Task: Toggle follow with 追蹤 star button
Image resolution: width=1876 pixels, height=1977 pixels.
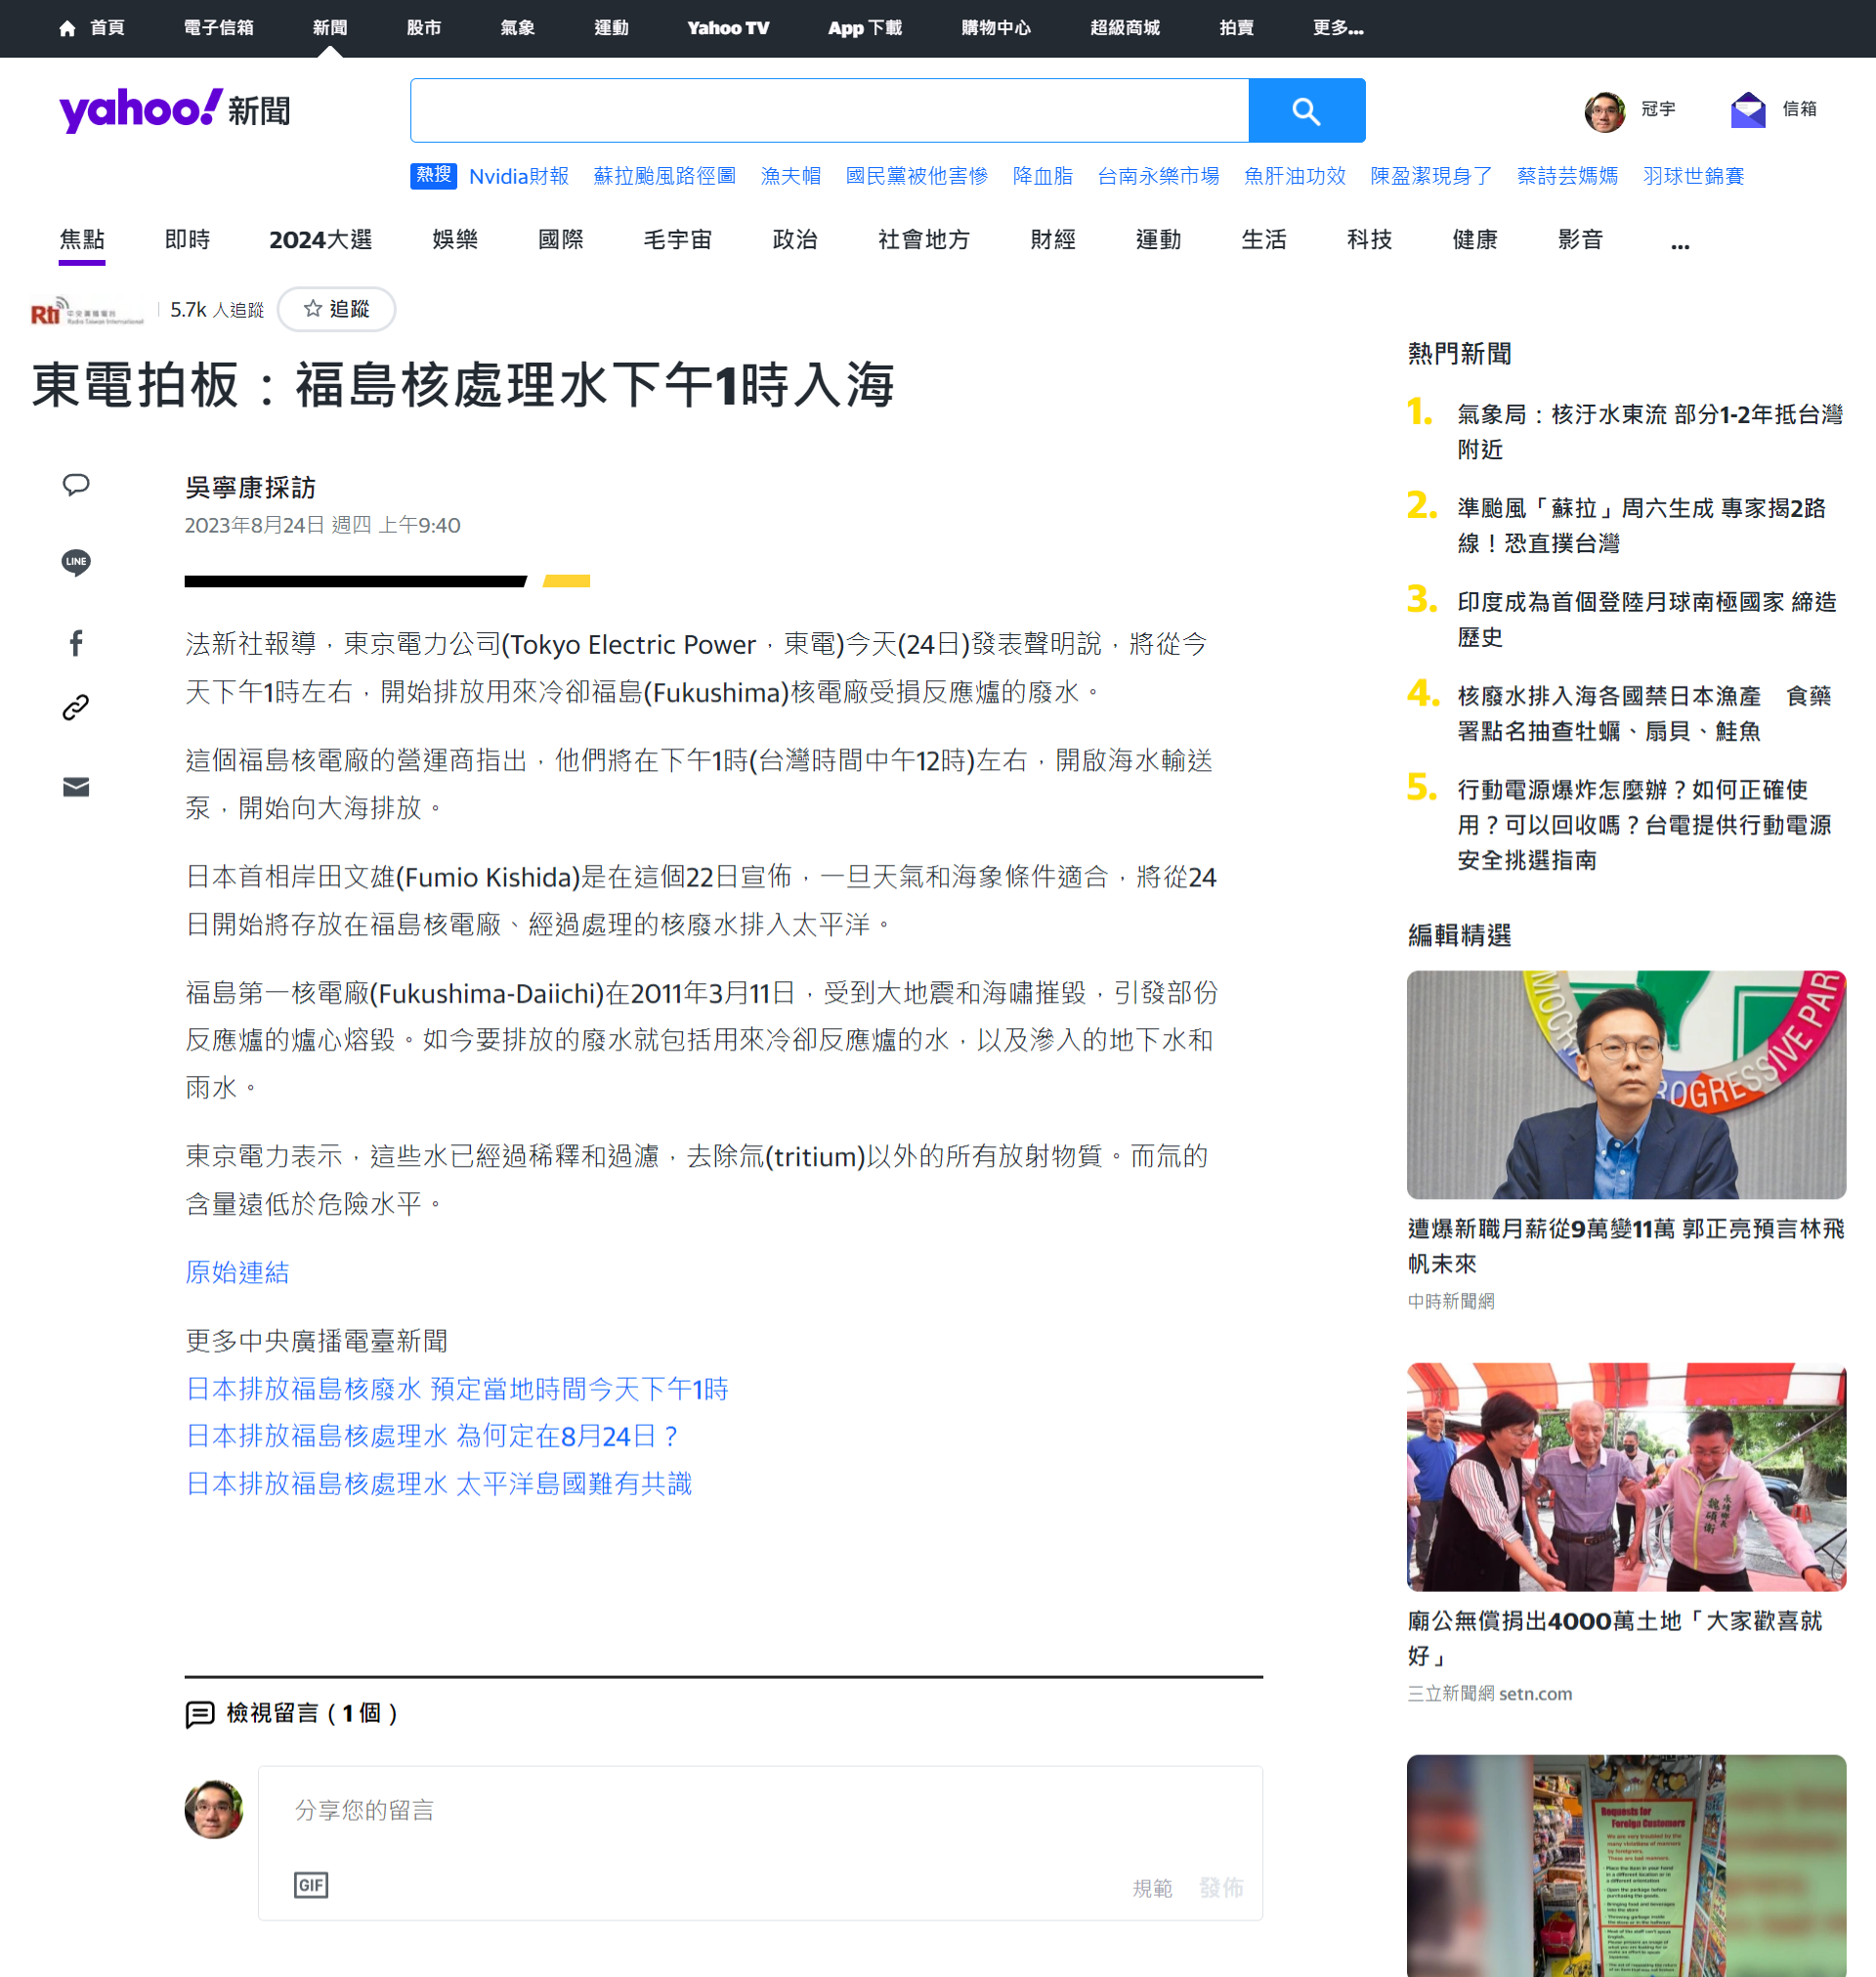Action: (336, 309)
